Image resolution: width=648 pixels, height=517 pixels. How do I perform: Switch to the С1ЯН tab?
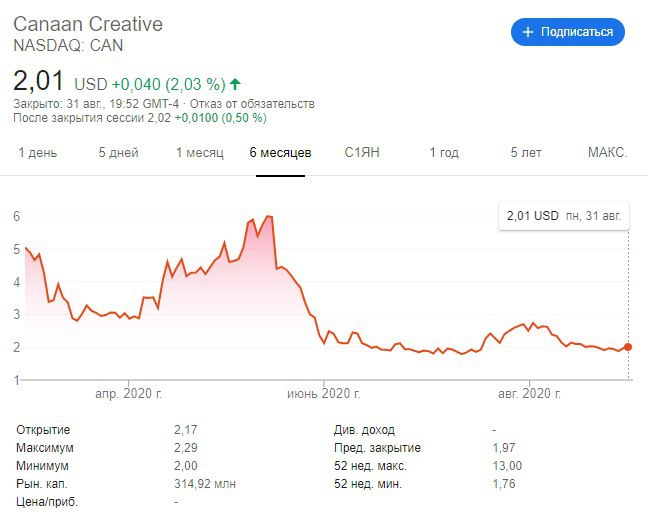pyautogui.click(x=362, y=153)
